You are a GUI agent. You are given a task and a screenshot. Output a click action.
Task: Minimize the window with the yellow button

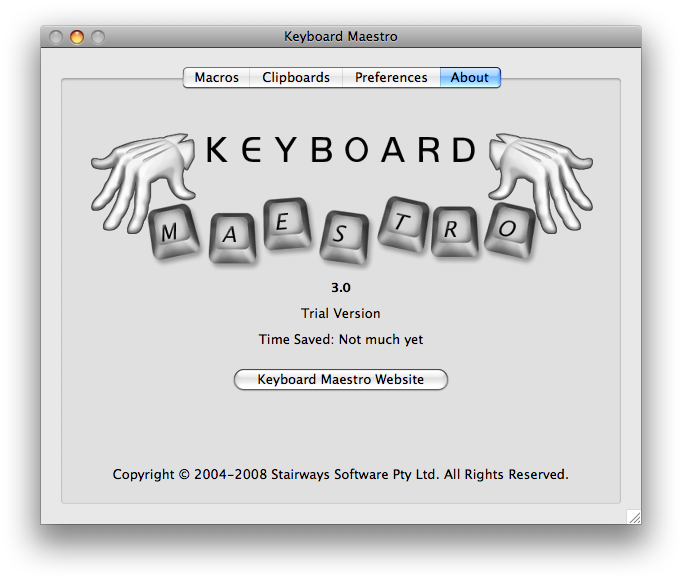tap(77, 37)
